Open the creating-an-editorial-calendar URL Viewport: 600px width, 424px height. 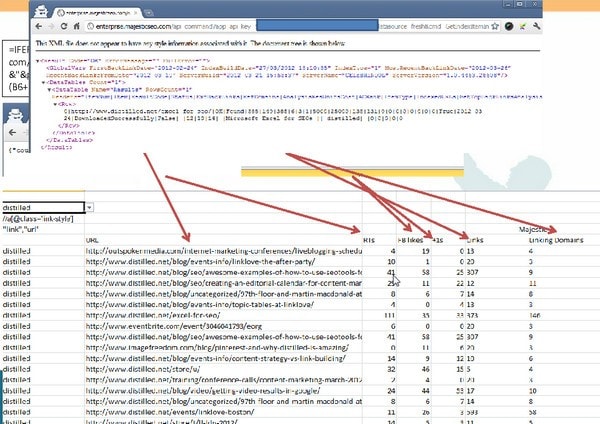(x=223, y=283)
